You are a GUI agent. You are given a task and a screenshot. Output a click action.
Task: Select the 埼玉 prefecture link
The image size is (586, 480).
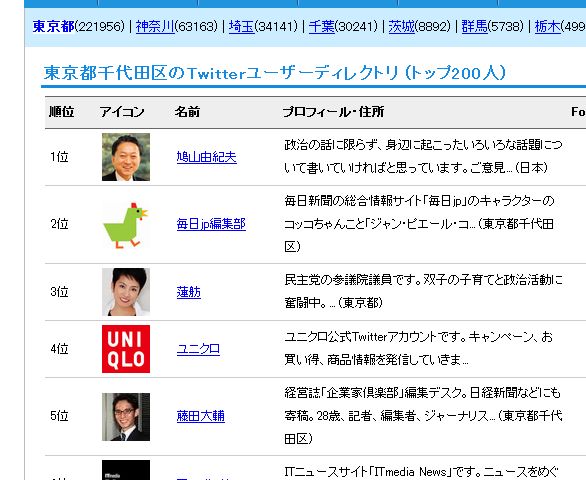241,26
